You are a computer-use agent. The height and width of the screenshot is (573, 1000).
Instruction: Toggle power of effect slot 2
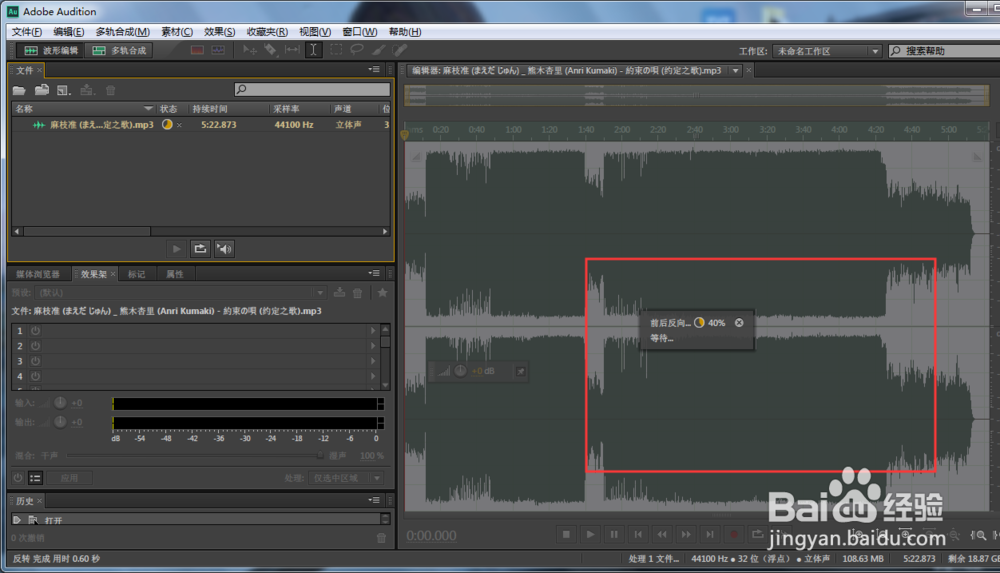(x=36, y=346)
